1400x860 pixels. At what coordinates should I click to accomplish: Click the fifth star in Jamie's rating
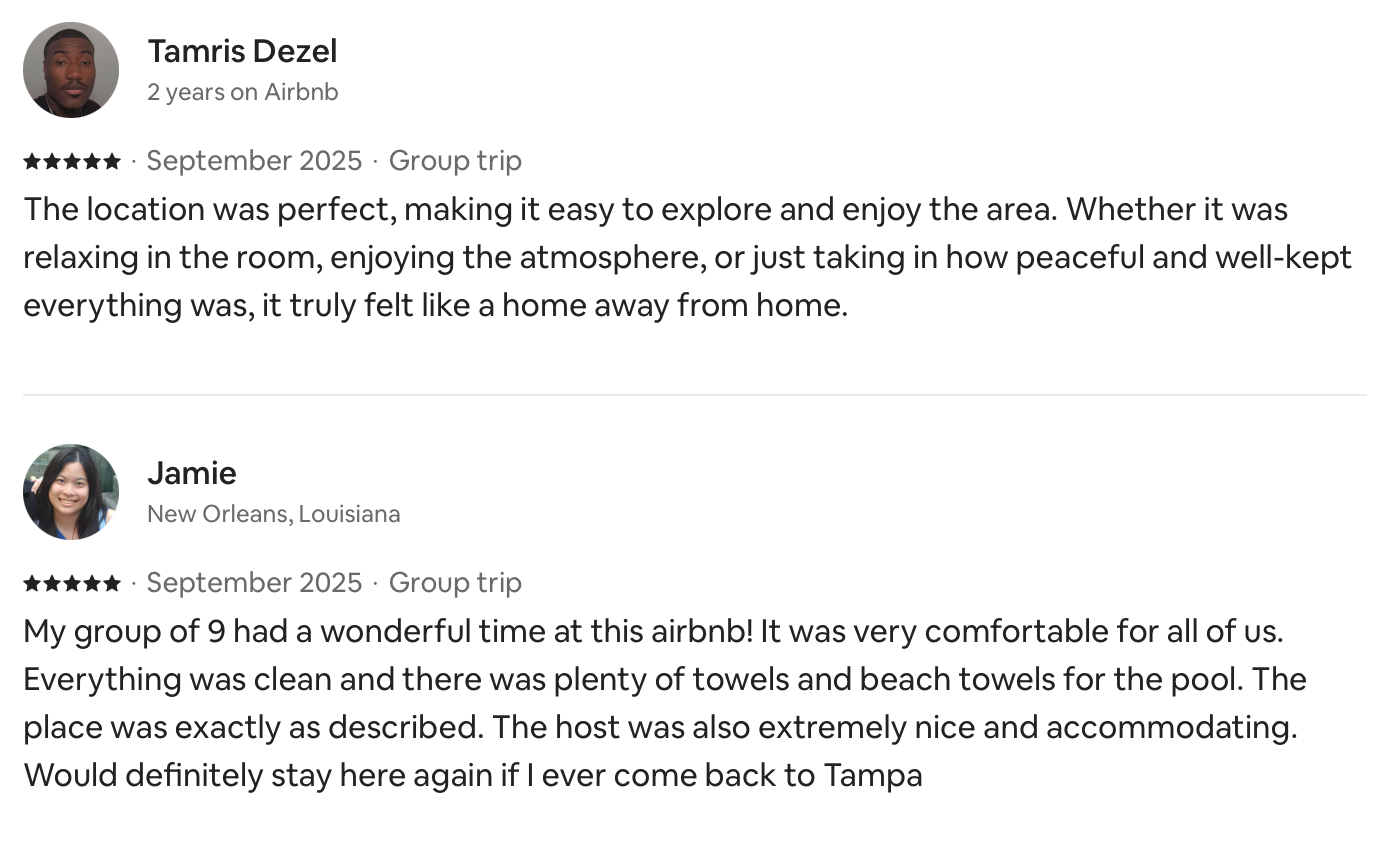tap(112, 583)
